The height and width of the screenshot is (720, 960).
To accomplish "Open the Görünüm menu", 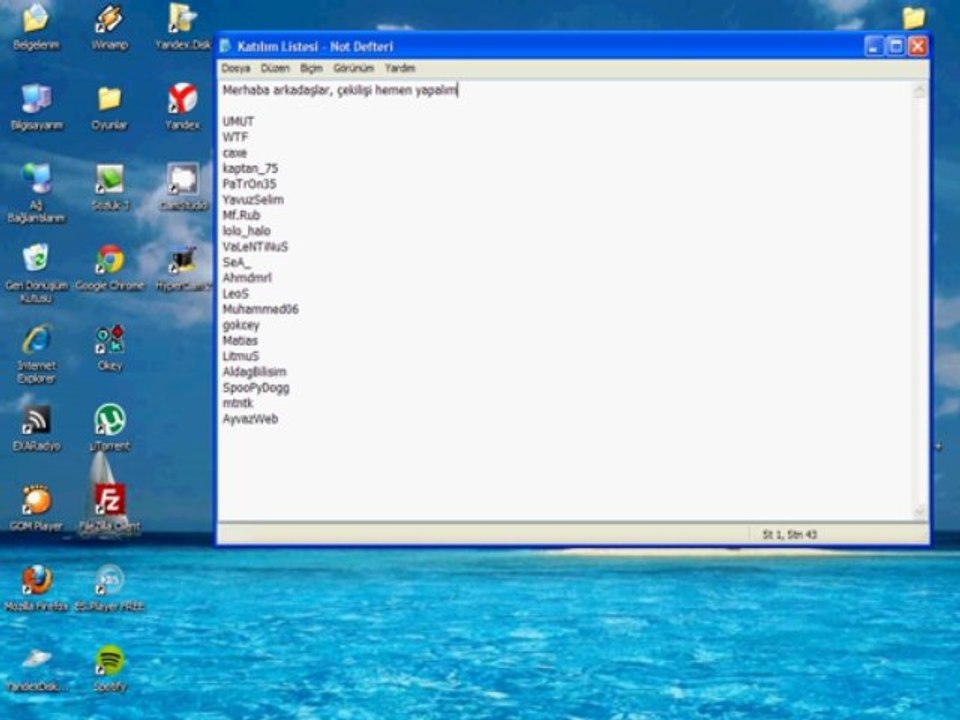I will tap(353, 68).
